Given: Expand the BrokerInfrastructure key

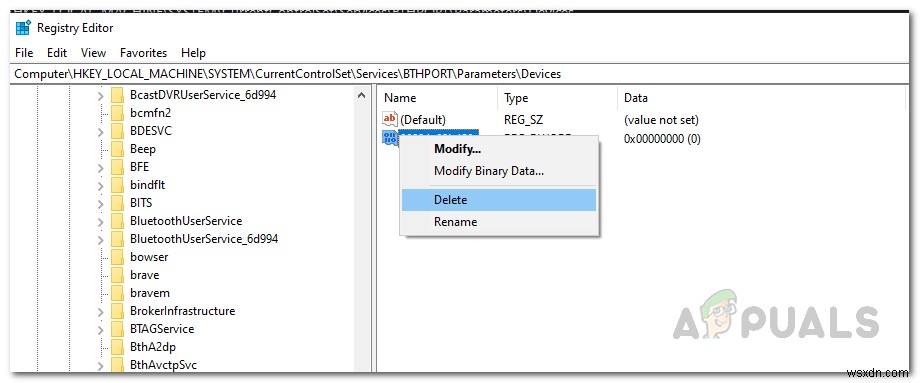Looking at the screenshot, I should [100, 311].
